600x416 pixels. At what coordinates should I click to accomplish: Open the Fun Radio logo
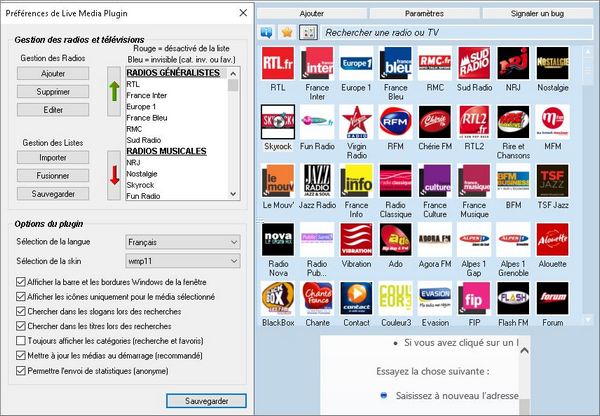(317, 122)
